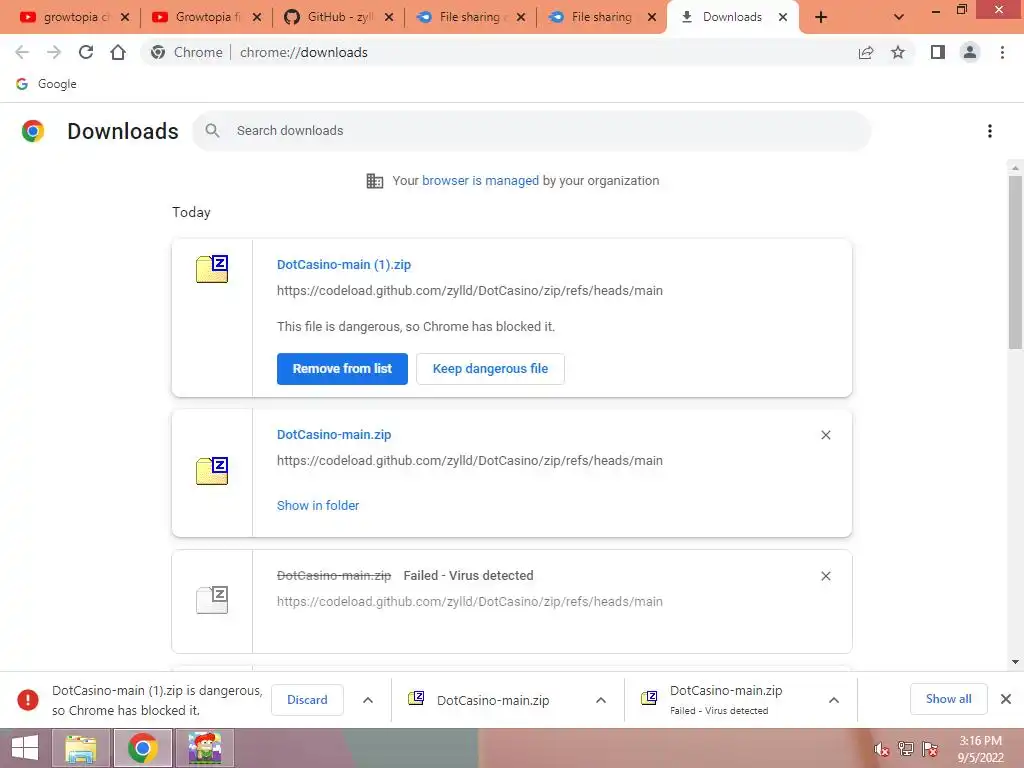Viewport: 1024px width, 768px height.
Task: Click the Action Center flag tray icon
Action: click(930, 749)
